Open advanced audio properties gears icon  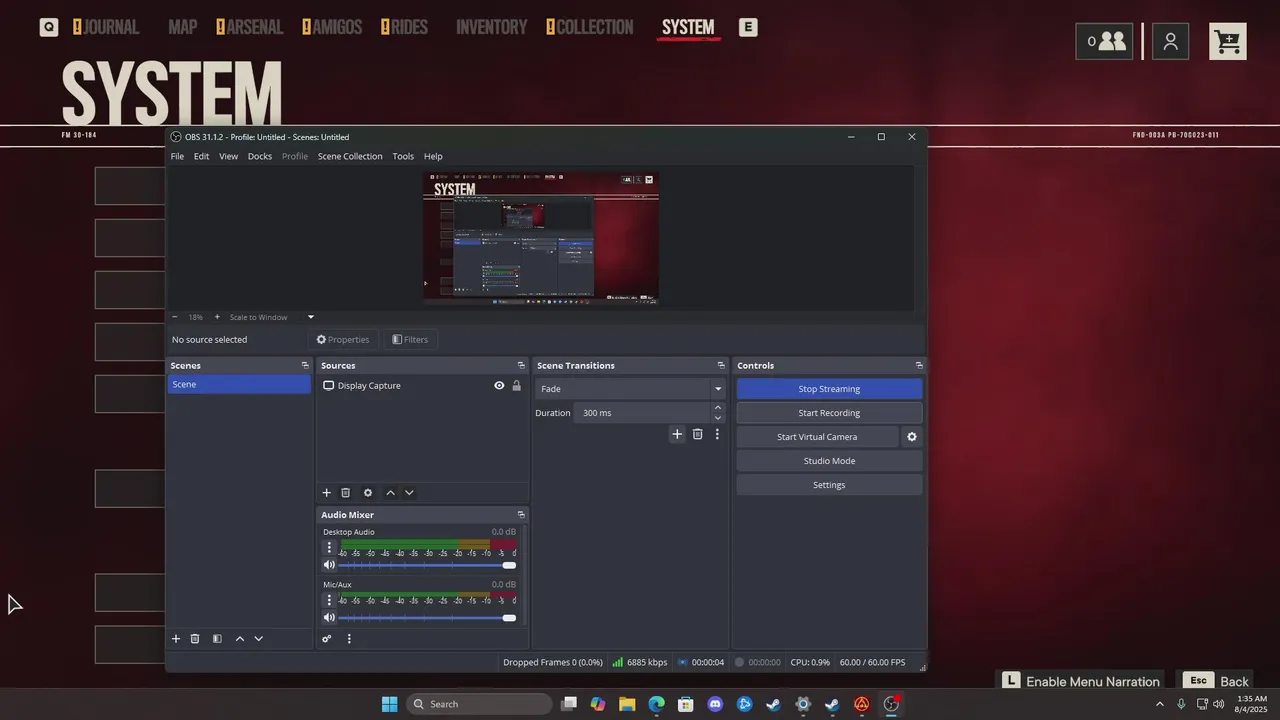pyautogui.click(x=327, y=639)
